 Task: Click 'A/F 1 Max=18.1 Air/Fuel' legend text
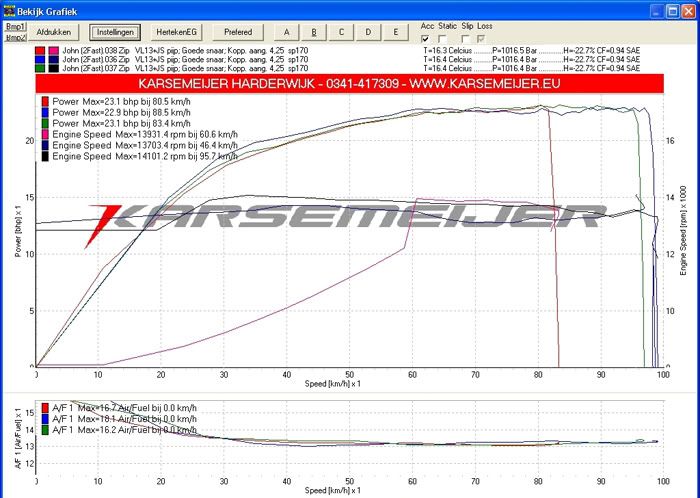(x=124, y=419)
